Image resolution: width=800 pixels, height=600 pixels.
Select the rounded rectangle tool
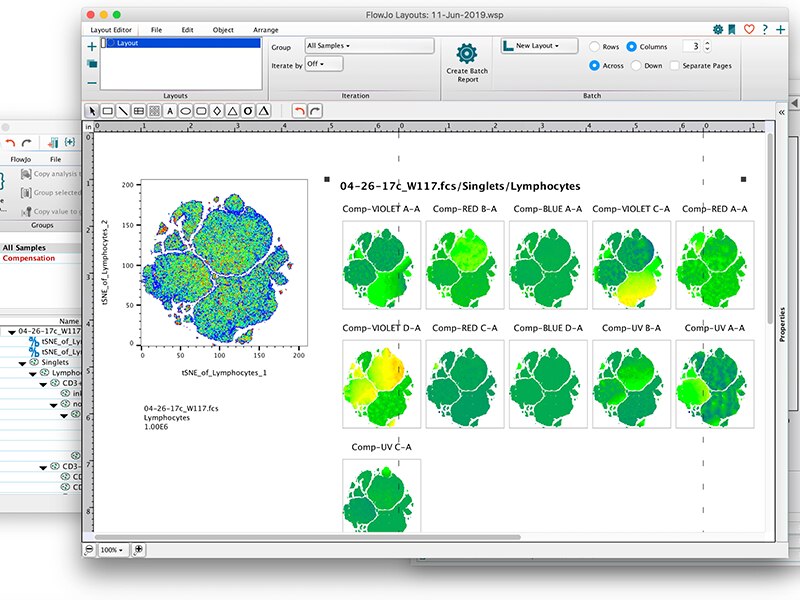coord(202,111)
